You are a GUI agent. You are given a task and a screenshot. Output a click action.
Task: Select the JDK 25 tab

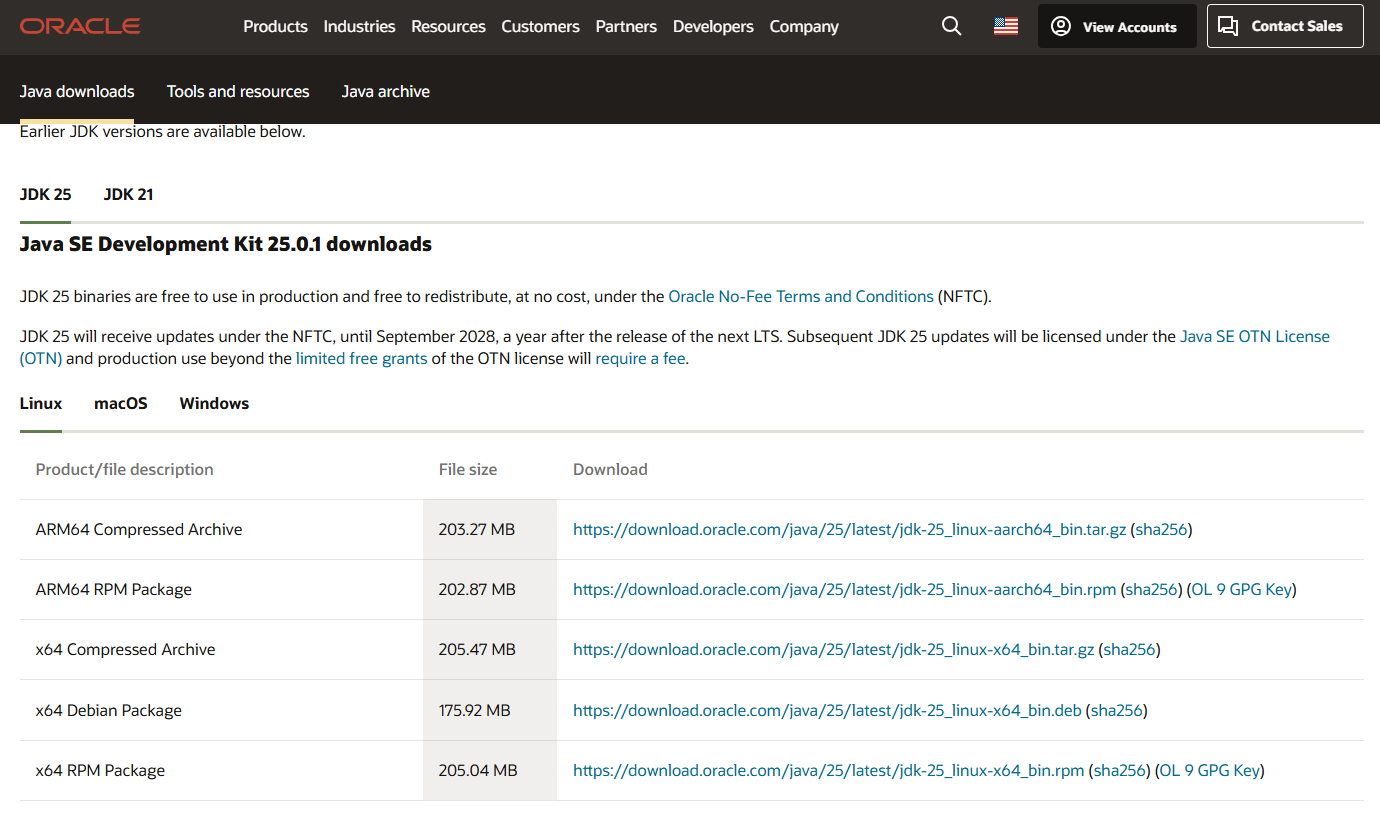point(45,194)
